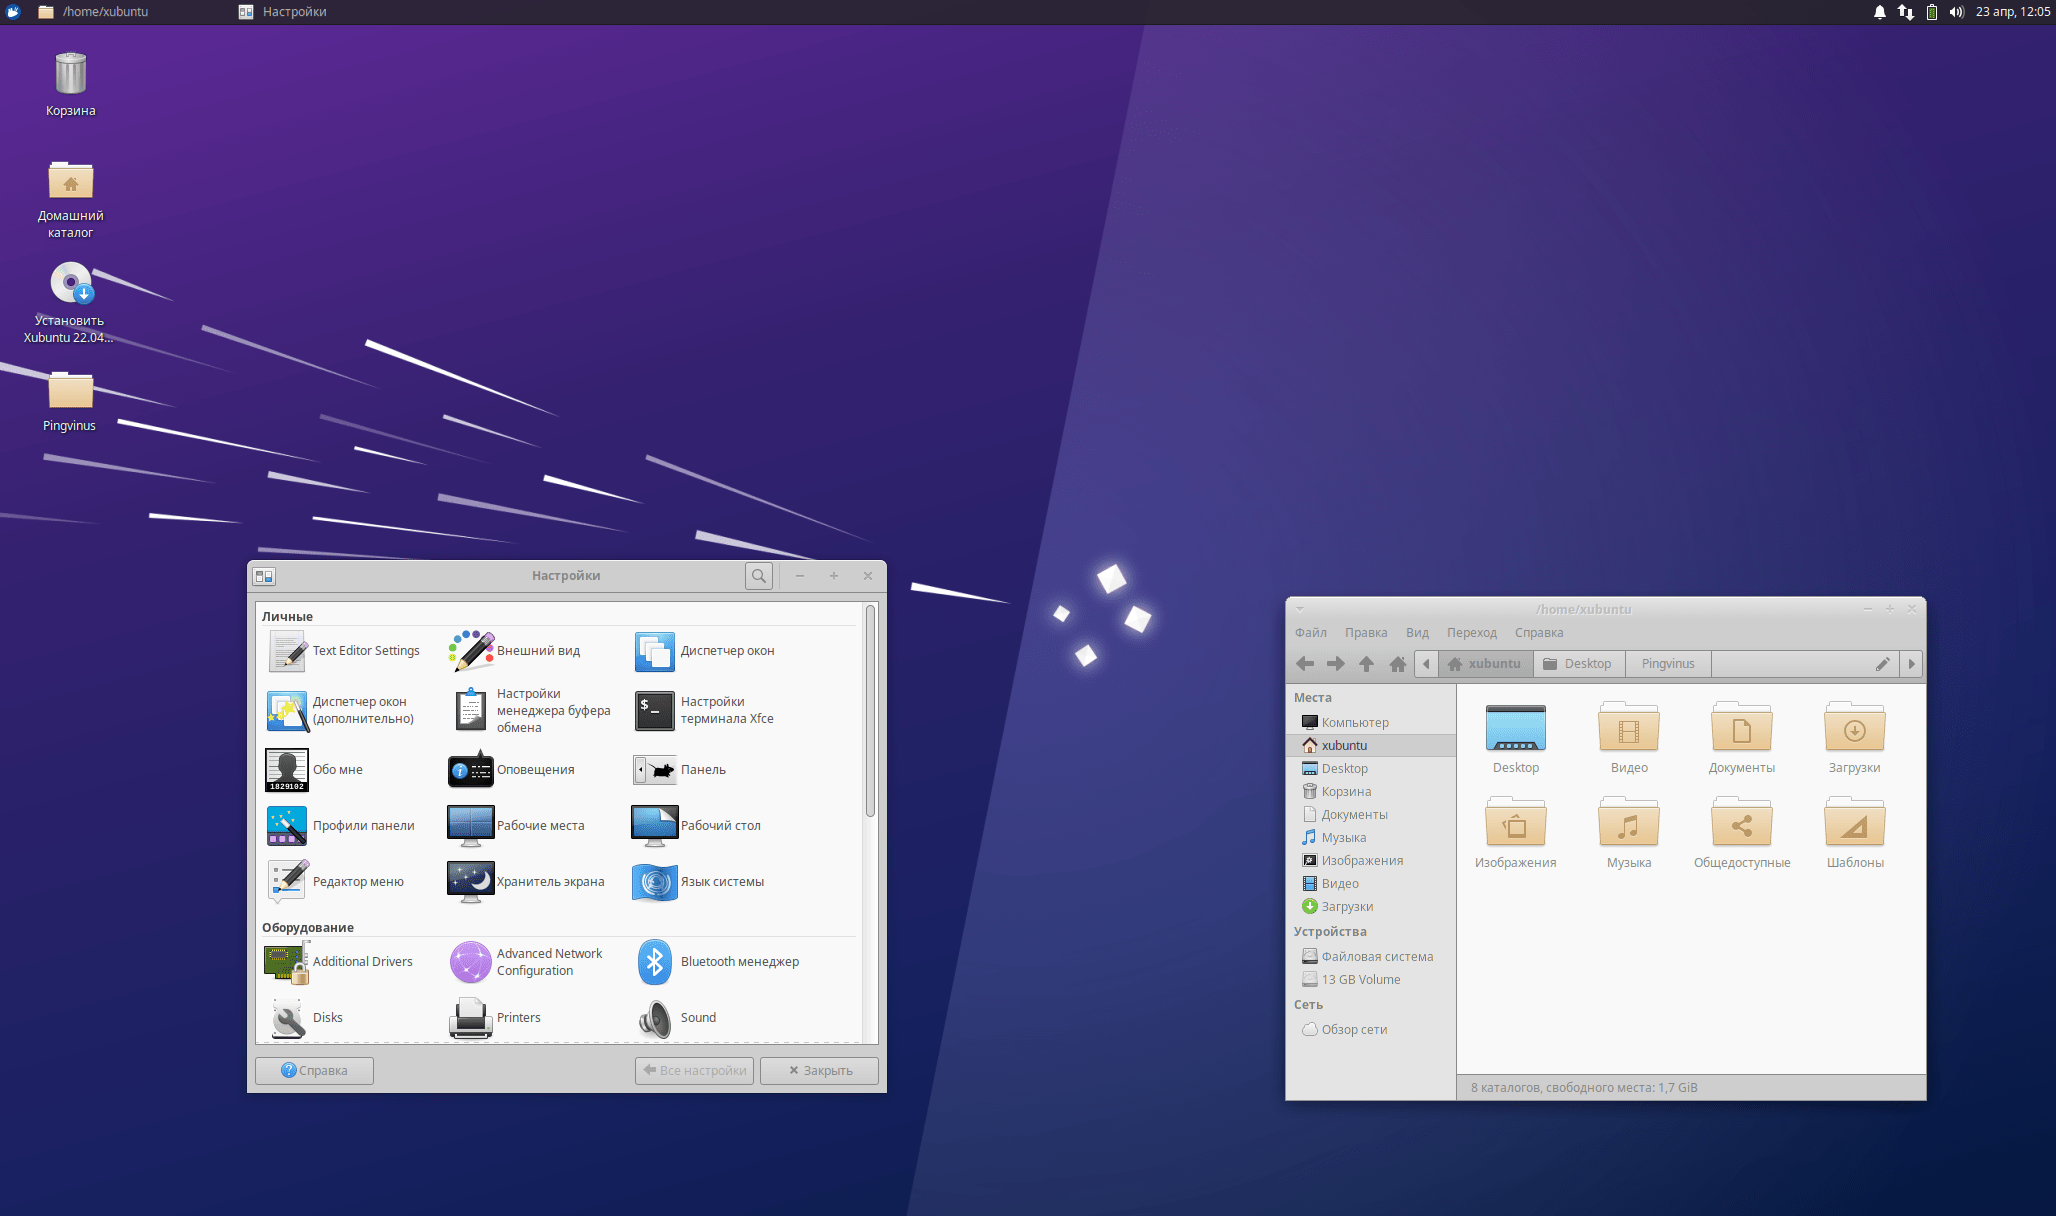The height and width of the screenshot is (1216, 2056).
Task: Open Диспетчер окон settings
Action: point(705,651)
